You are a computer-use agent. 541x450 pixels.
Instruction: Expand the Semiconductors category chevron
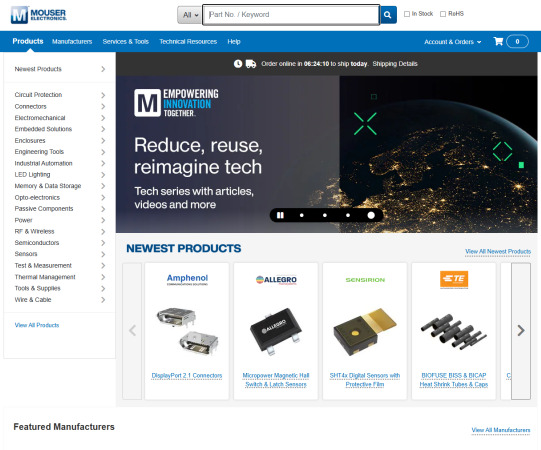pos(103,243)
